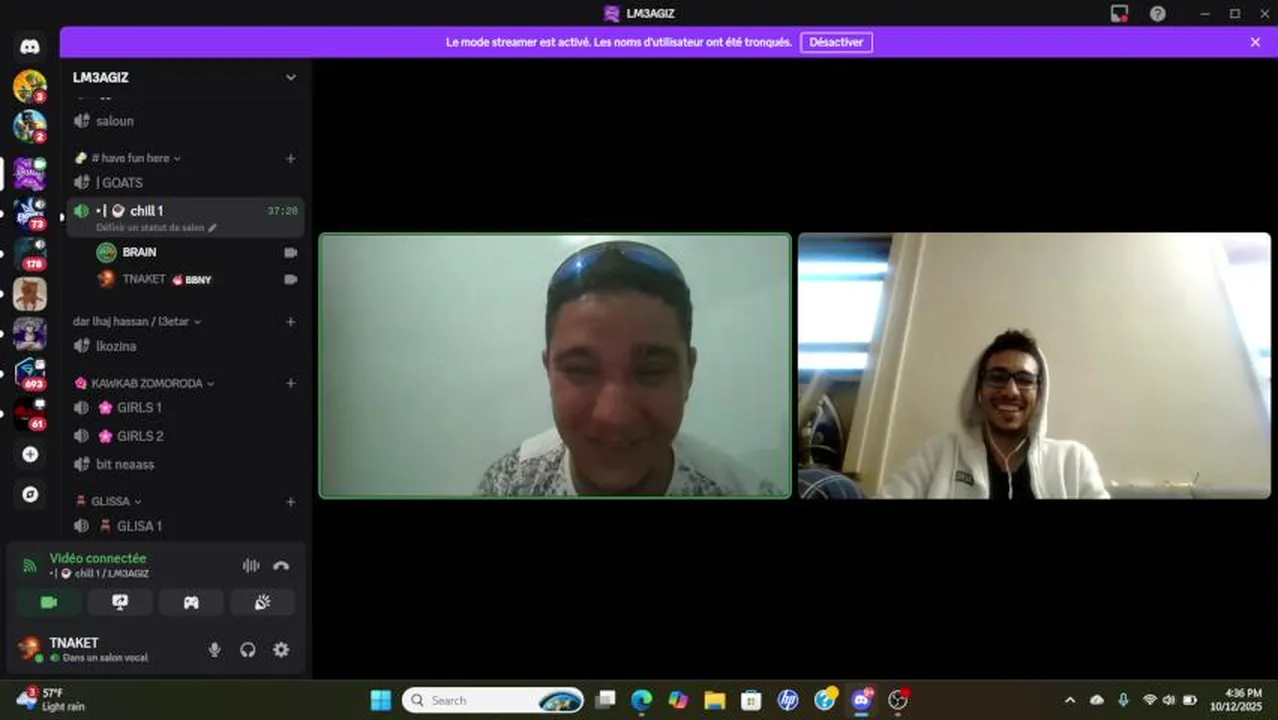Dismiss the streamer mode banner
Viewport: 1278px width, 720px height.
point(1255,42)
